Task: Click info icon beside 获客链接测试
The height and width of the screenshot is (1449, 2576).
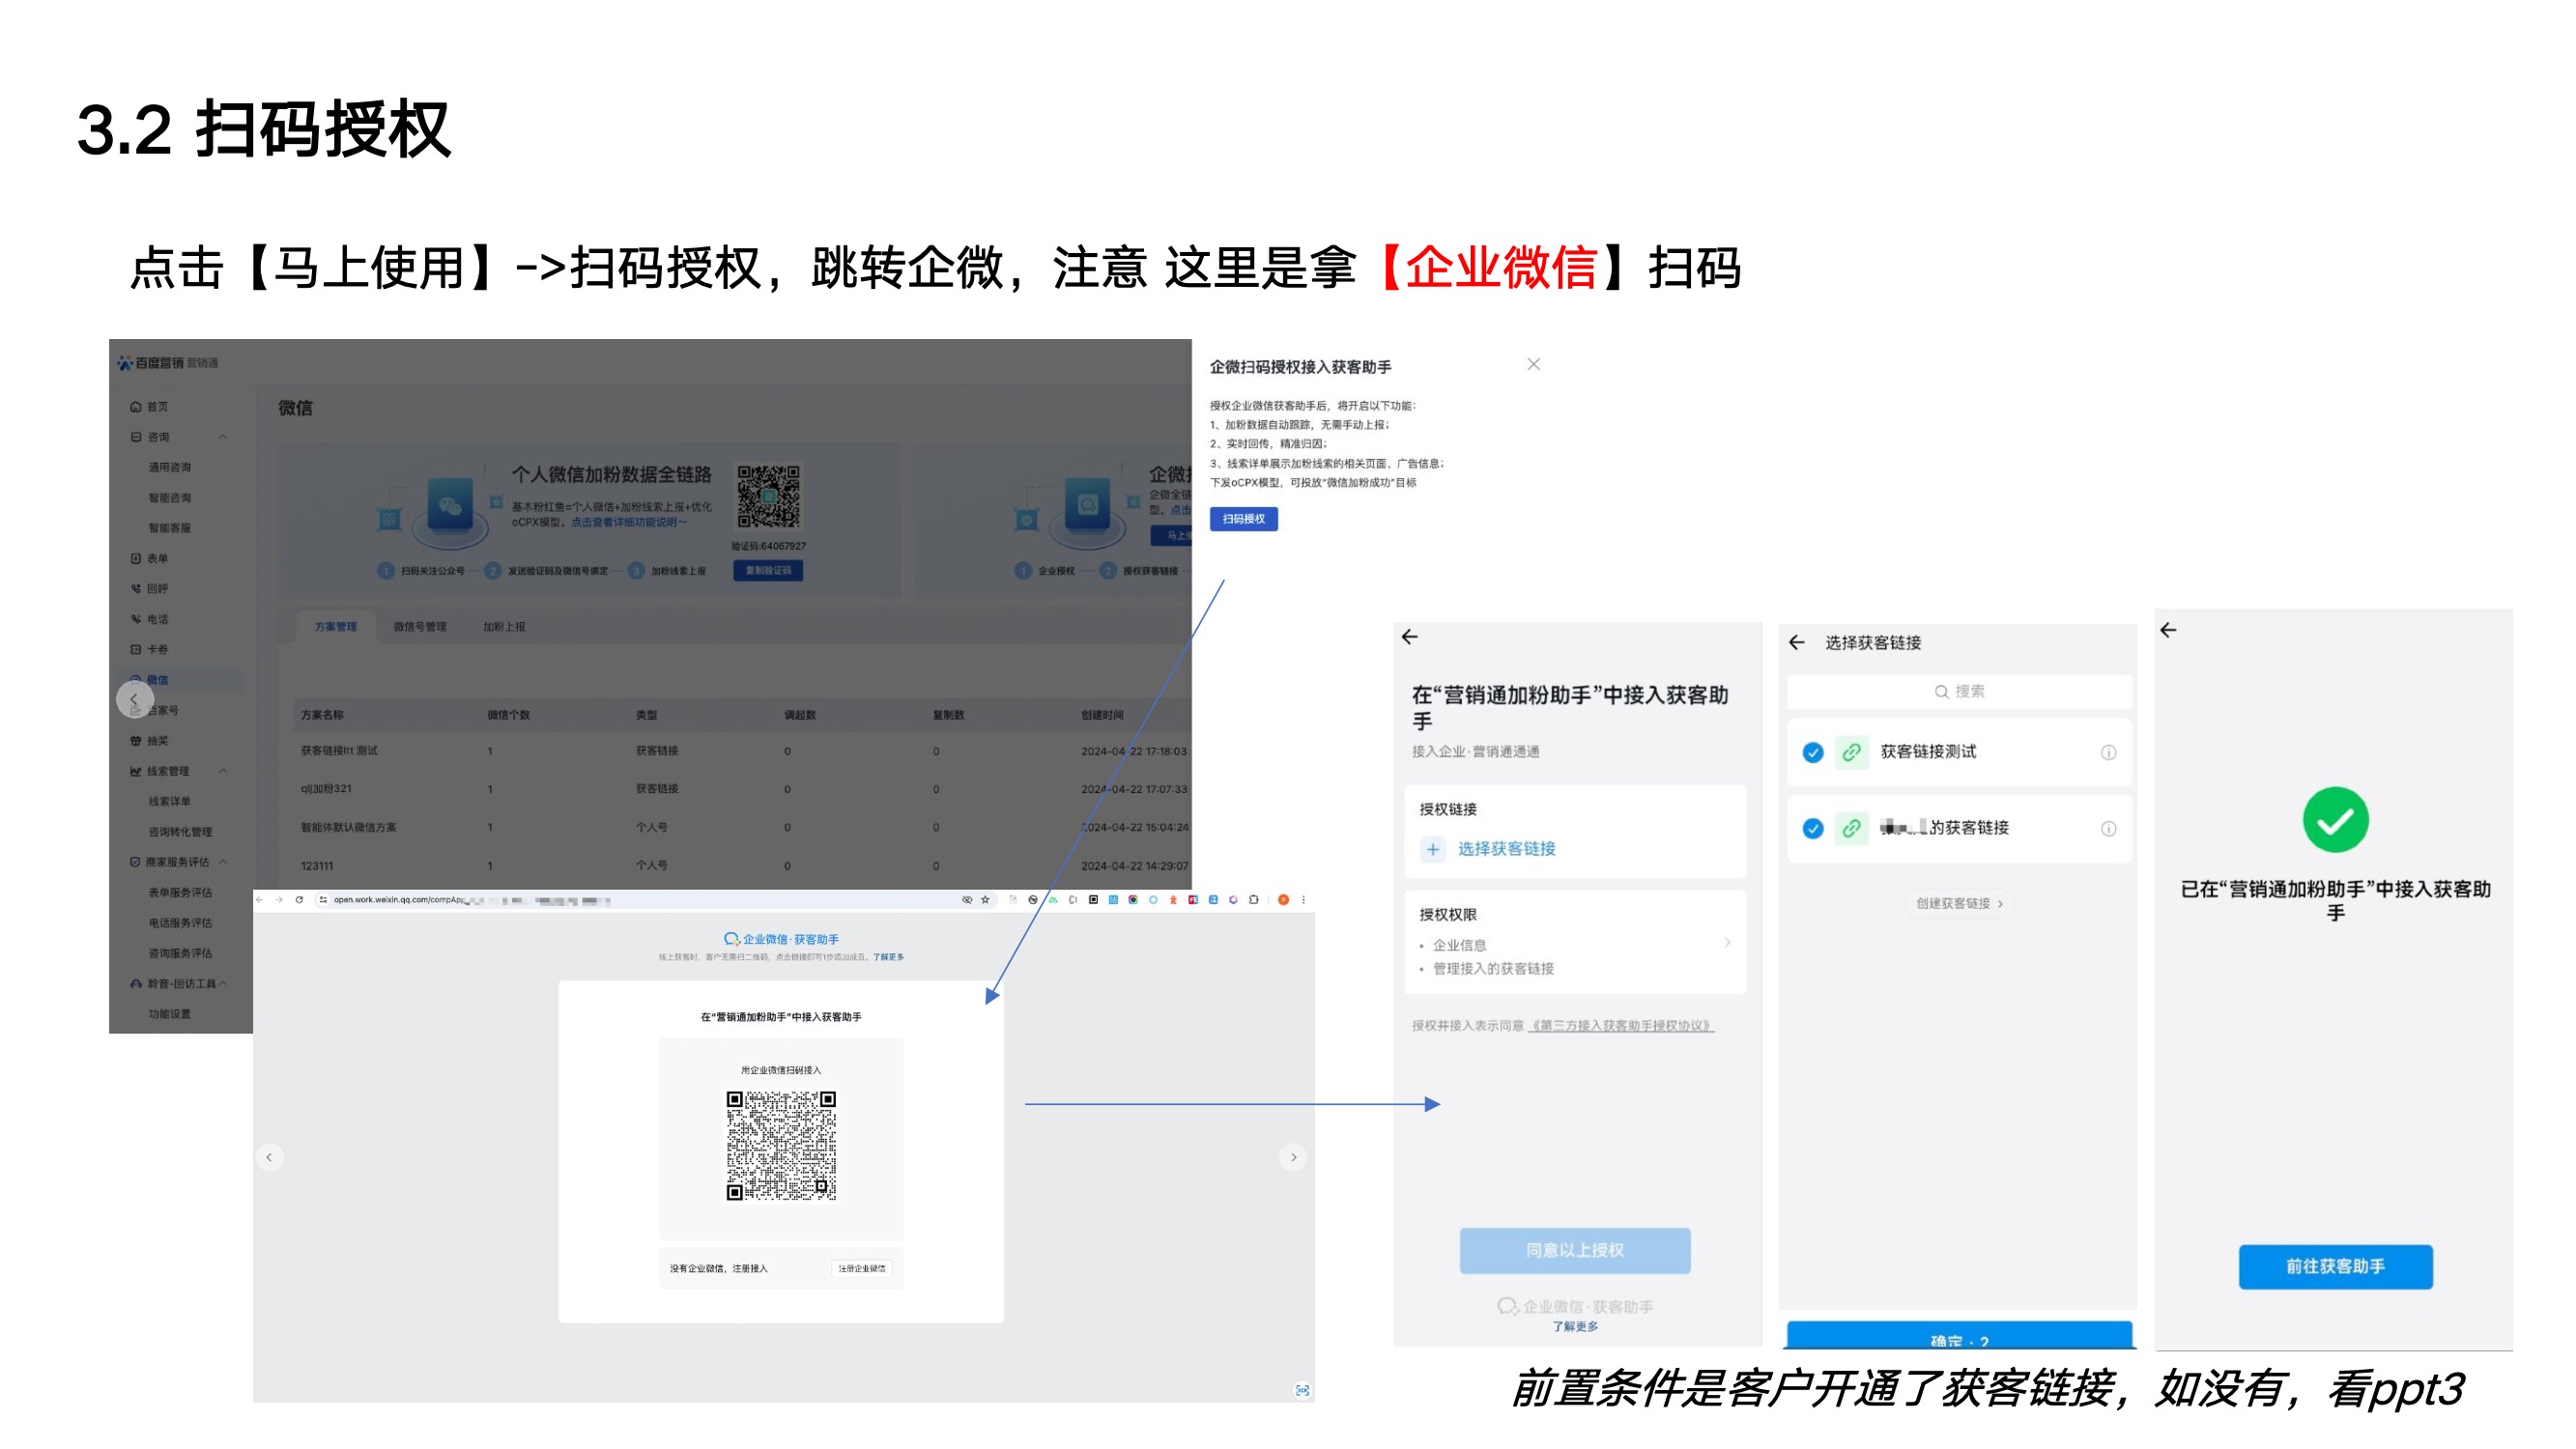Action: 2108,752
